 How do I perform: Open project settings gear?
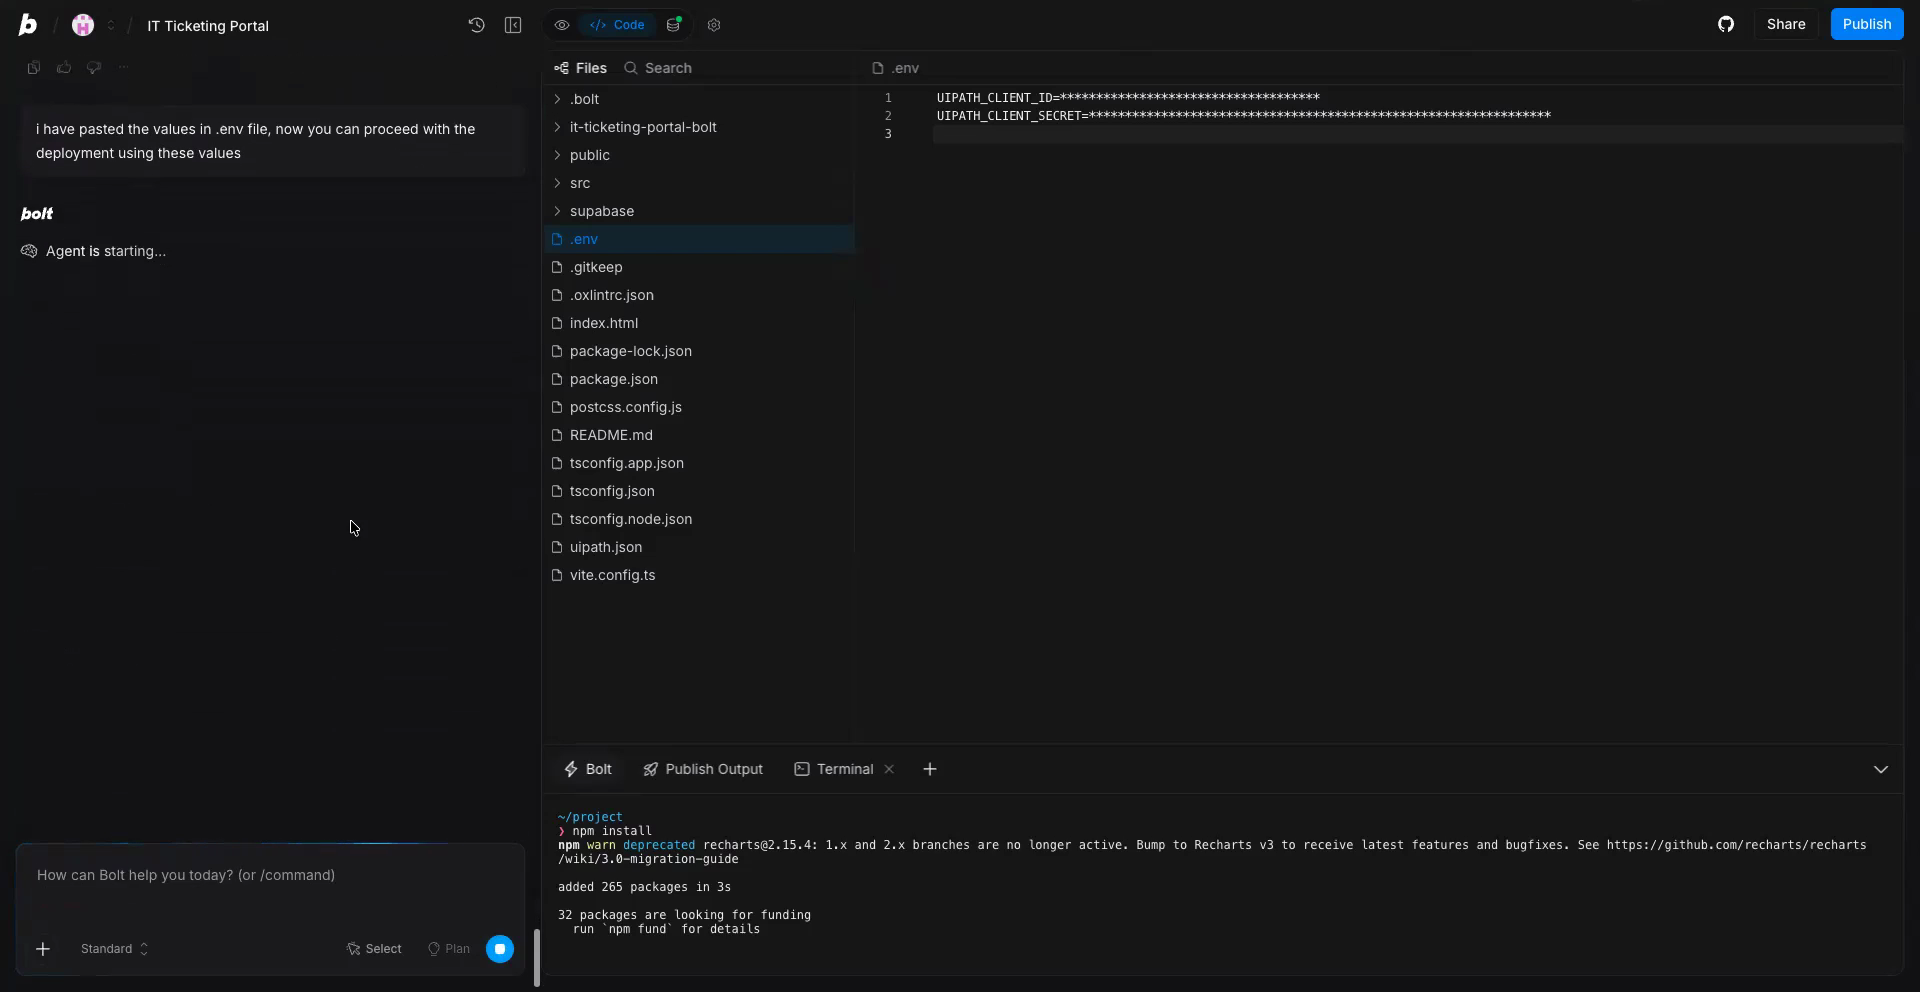pos(714,25)
